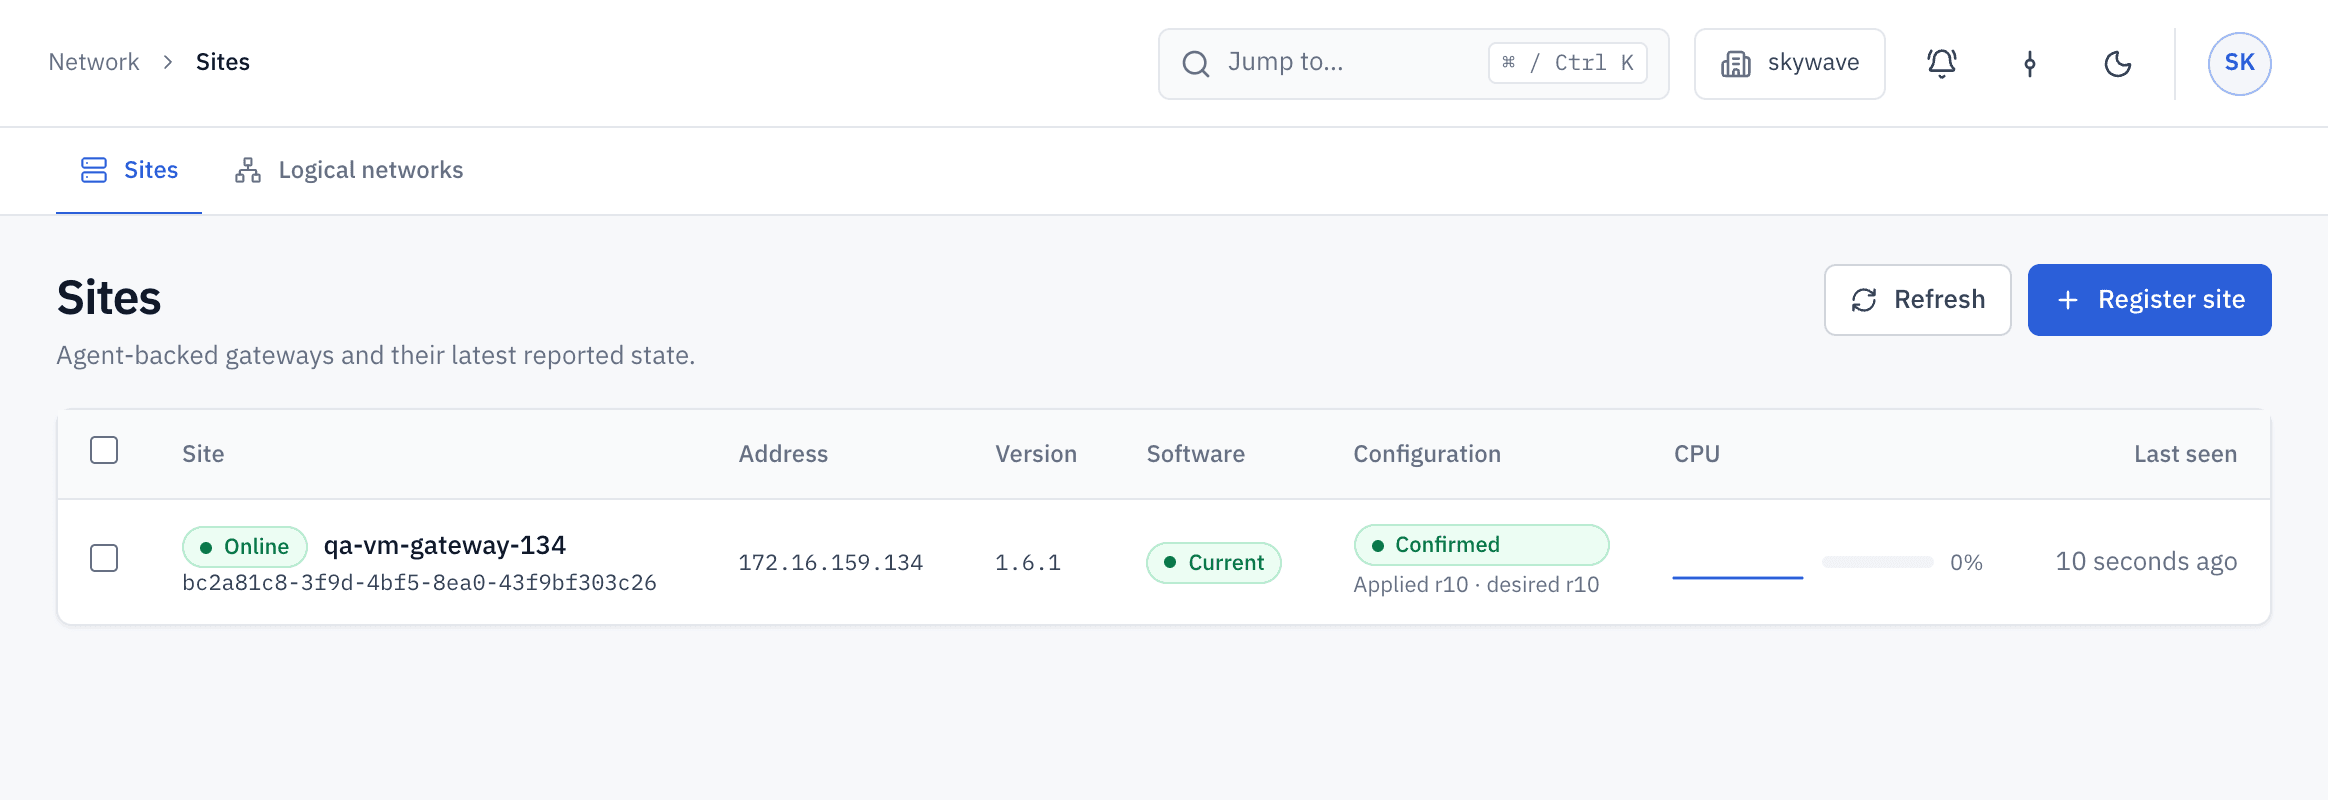
Task: Click the Site column header
Action: pos(203,454)
